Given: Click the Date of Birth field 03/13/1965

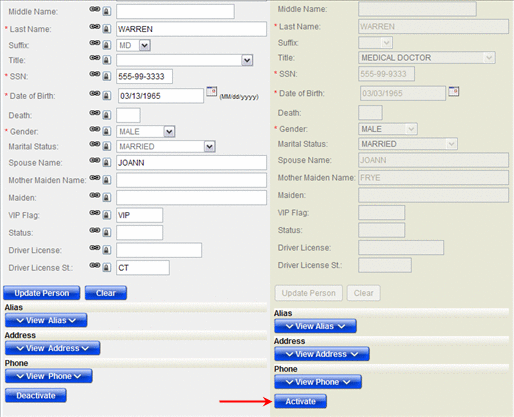Looking at the screenshot, I should 161,96.
